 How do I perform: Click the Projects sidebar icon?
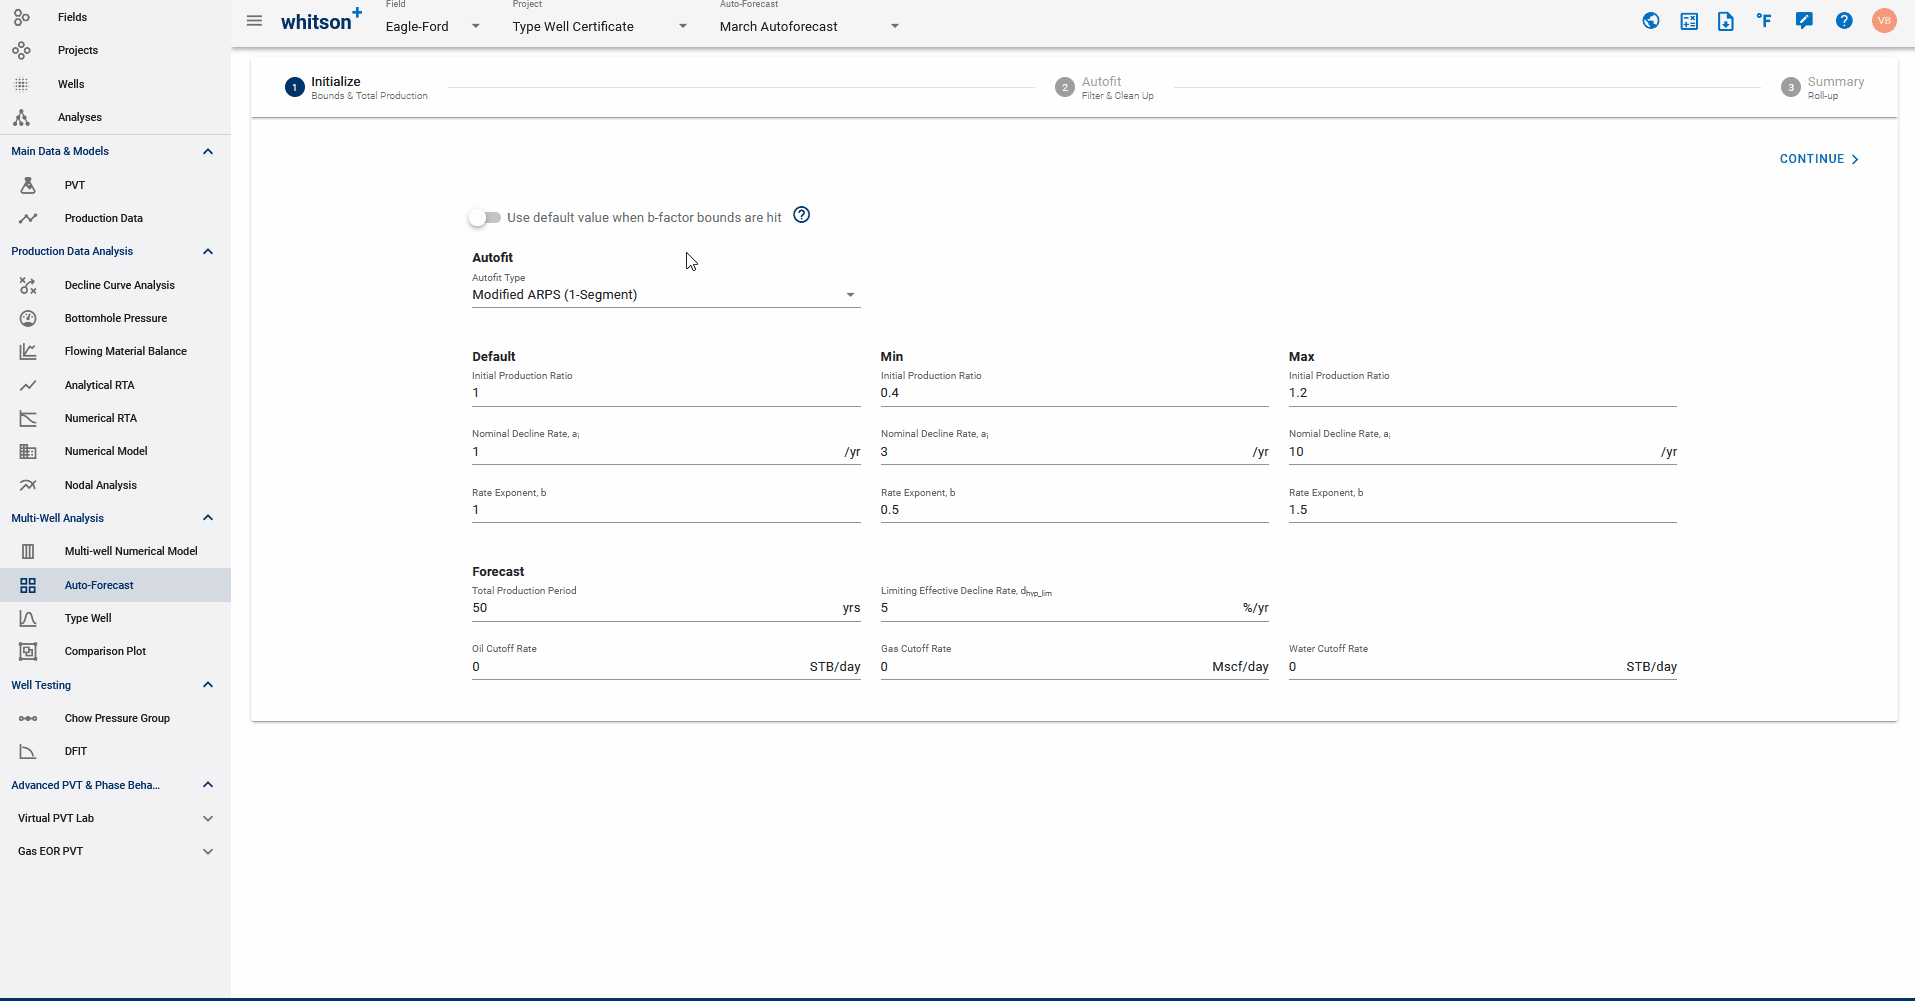(x=21, y=50)
